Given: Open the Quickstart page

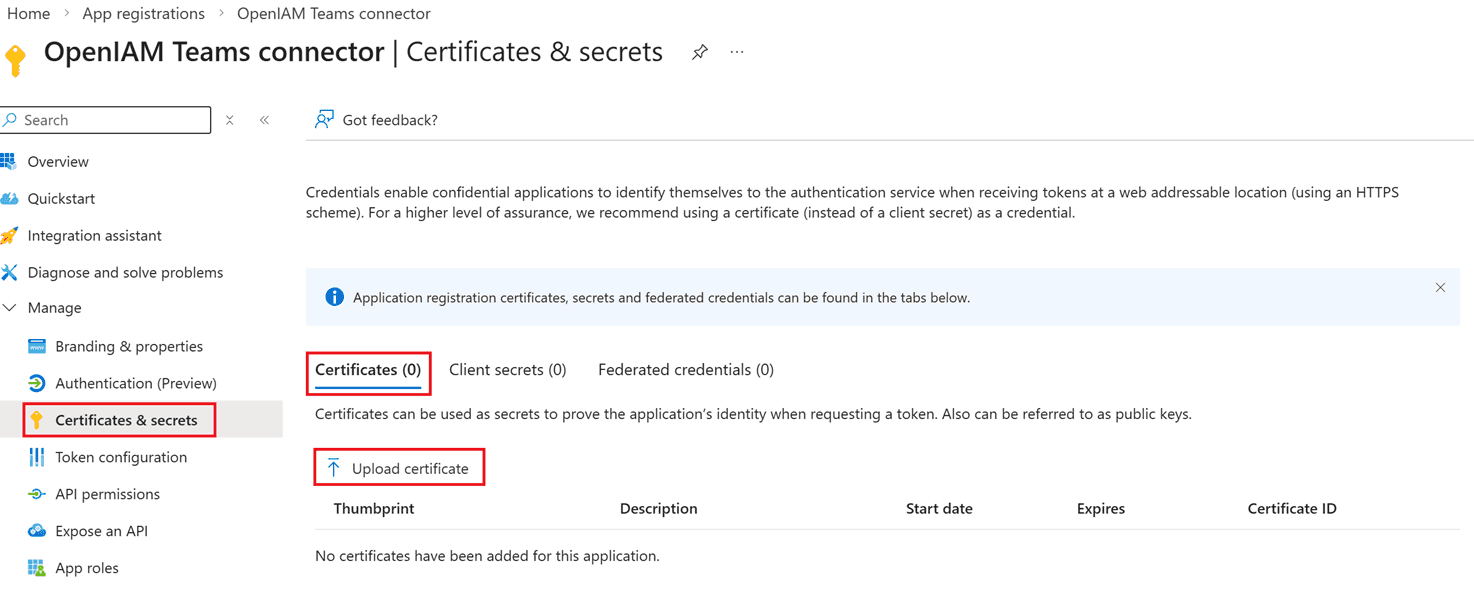Looking at the screenshot, I should coord(61,199).
